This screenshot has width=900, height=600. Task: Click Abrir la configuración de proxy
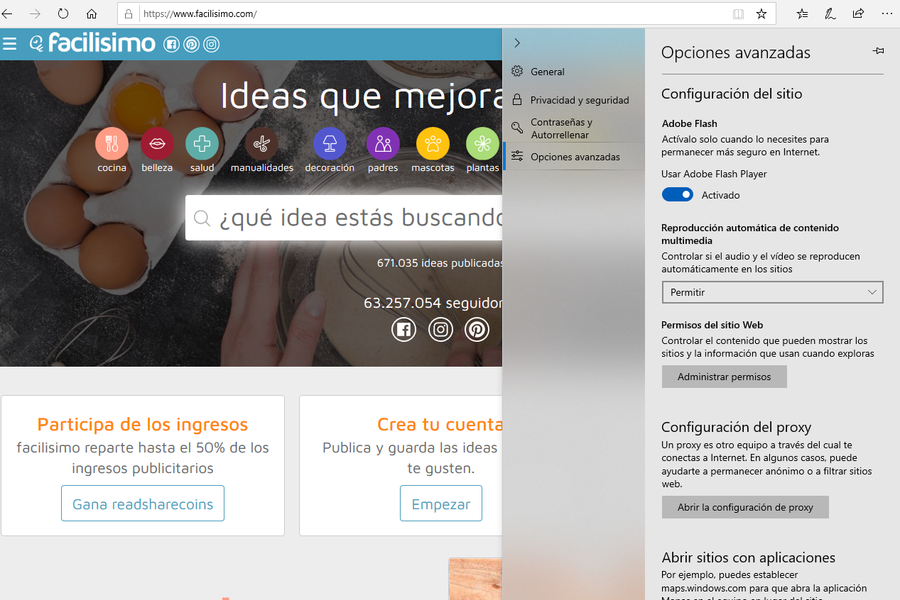[x=745, y=507]
